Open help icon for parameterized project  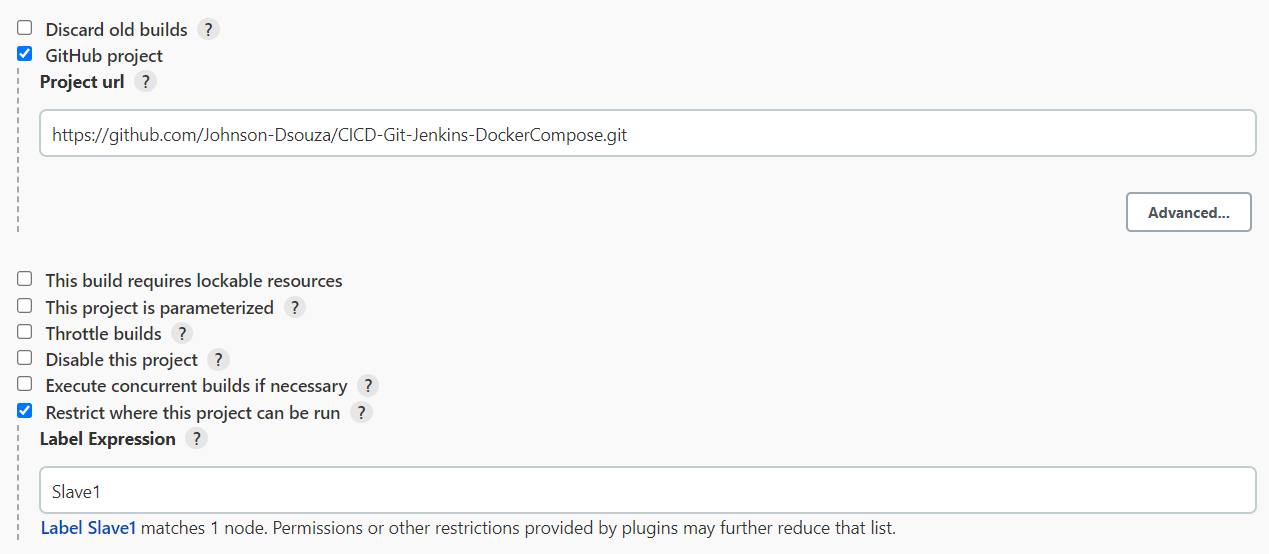click(x=294, y=307)
